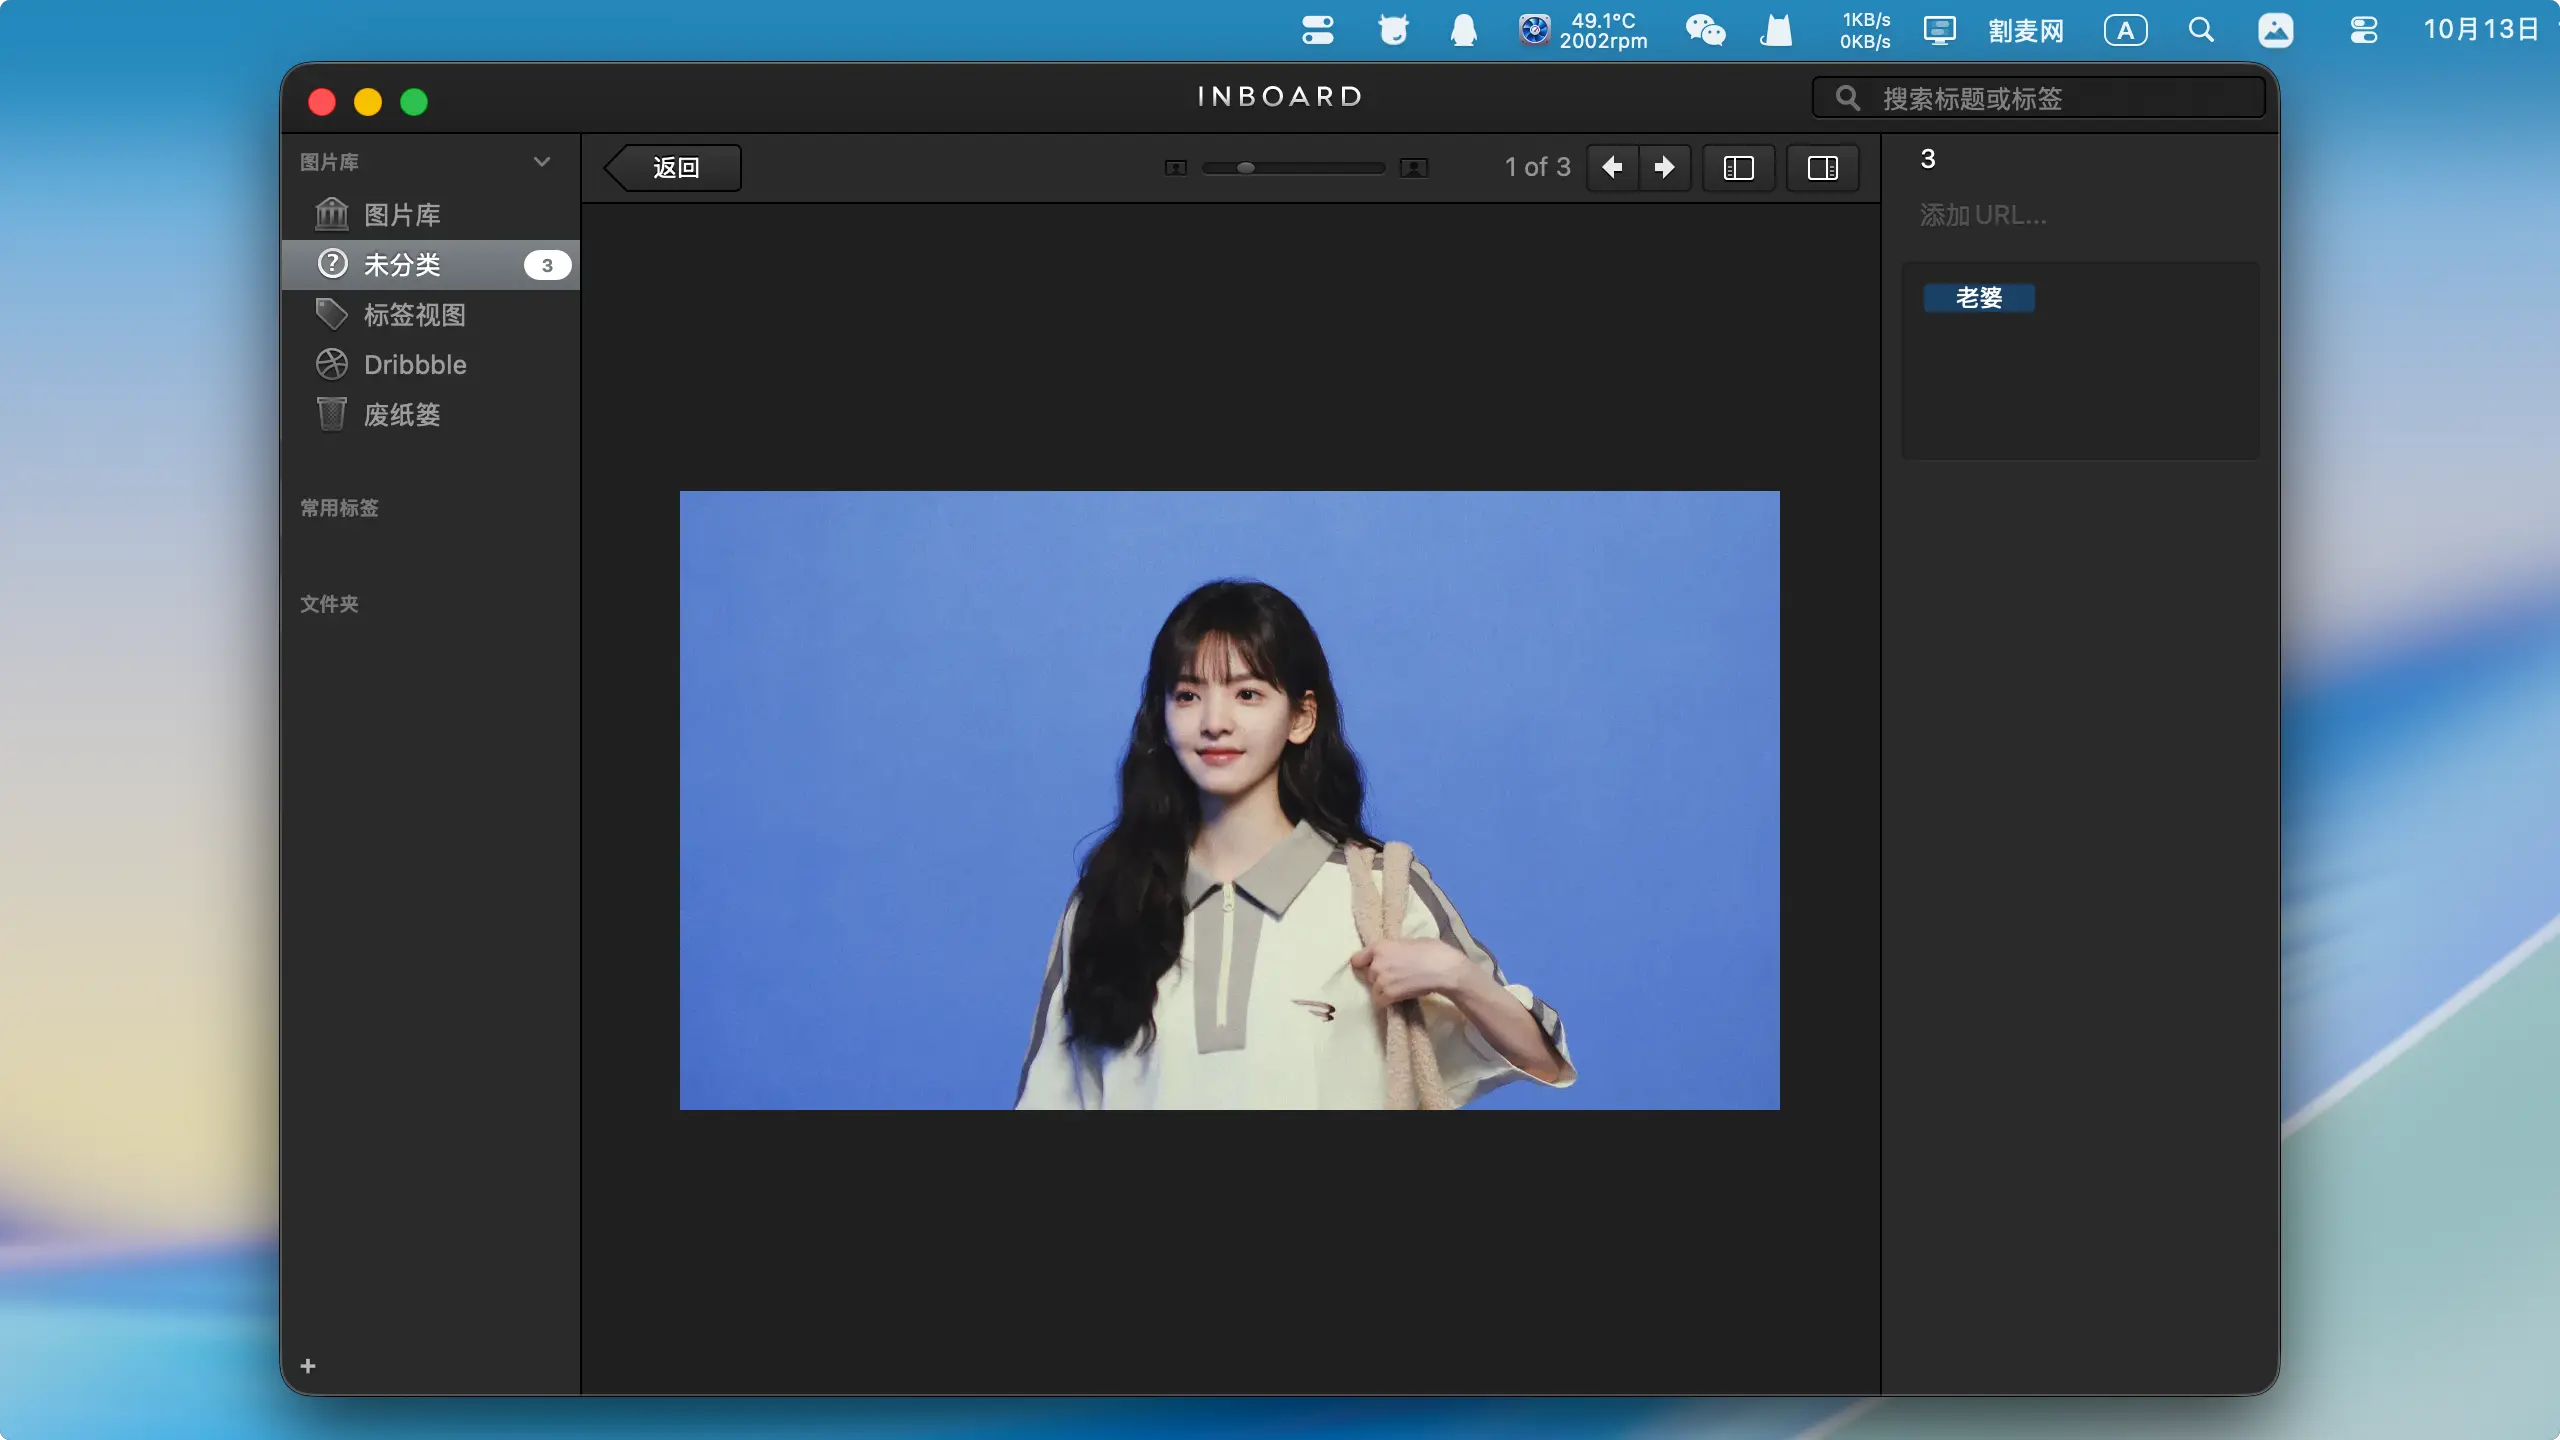
Task: Toggle the right info panel
Action: 1822,168
